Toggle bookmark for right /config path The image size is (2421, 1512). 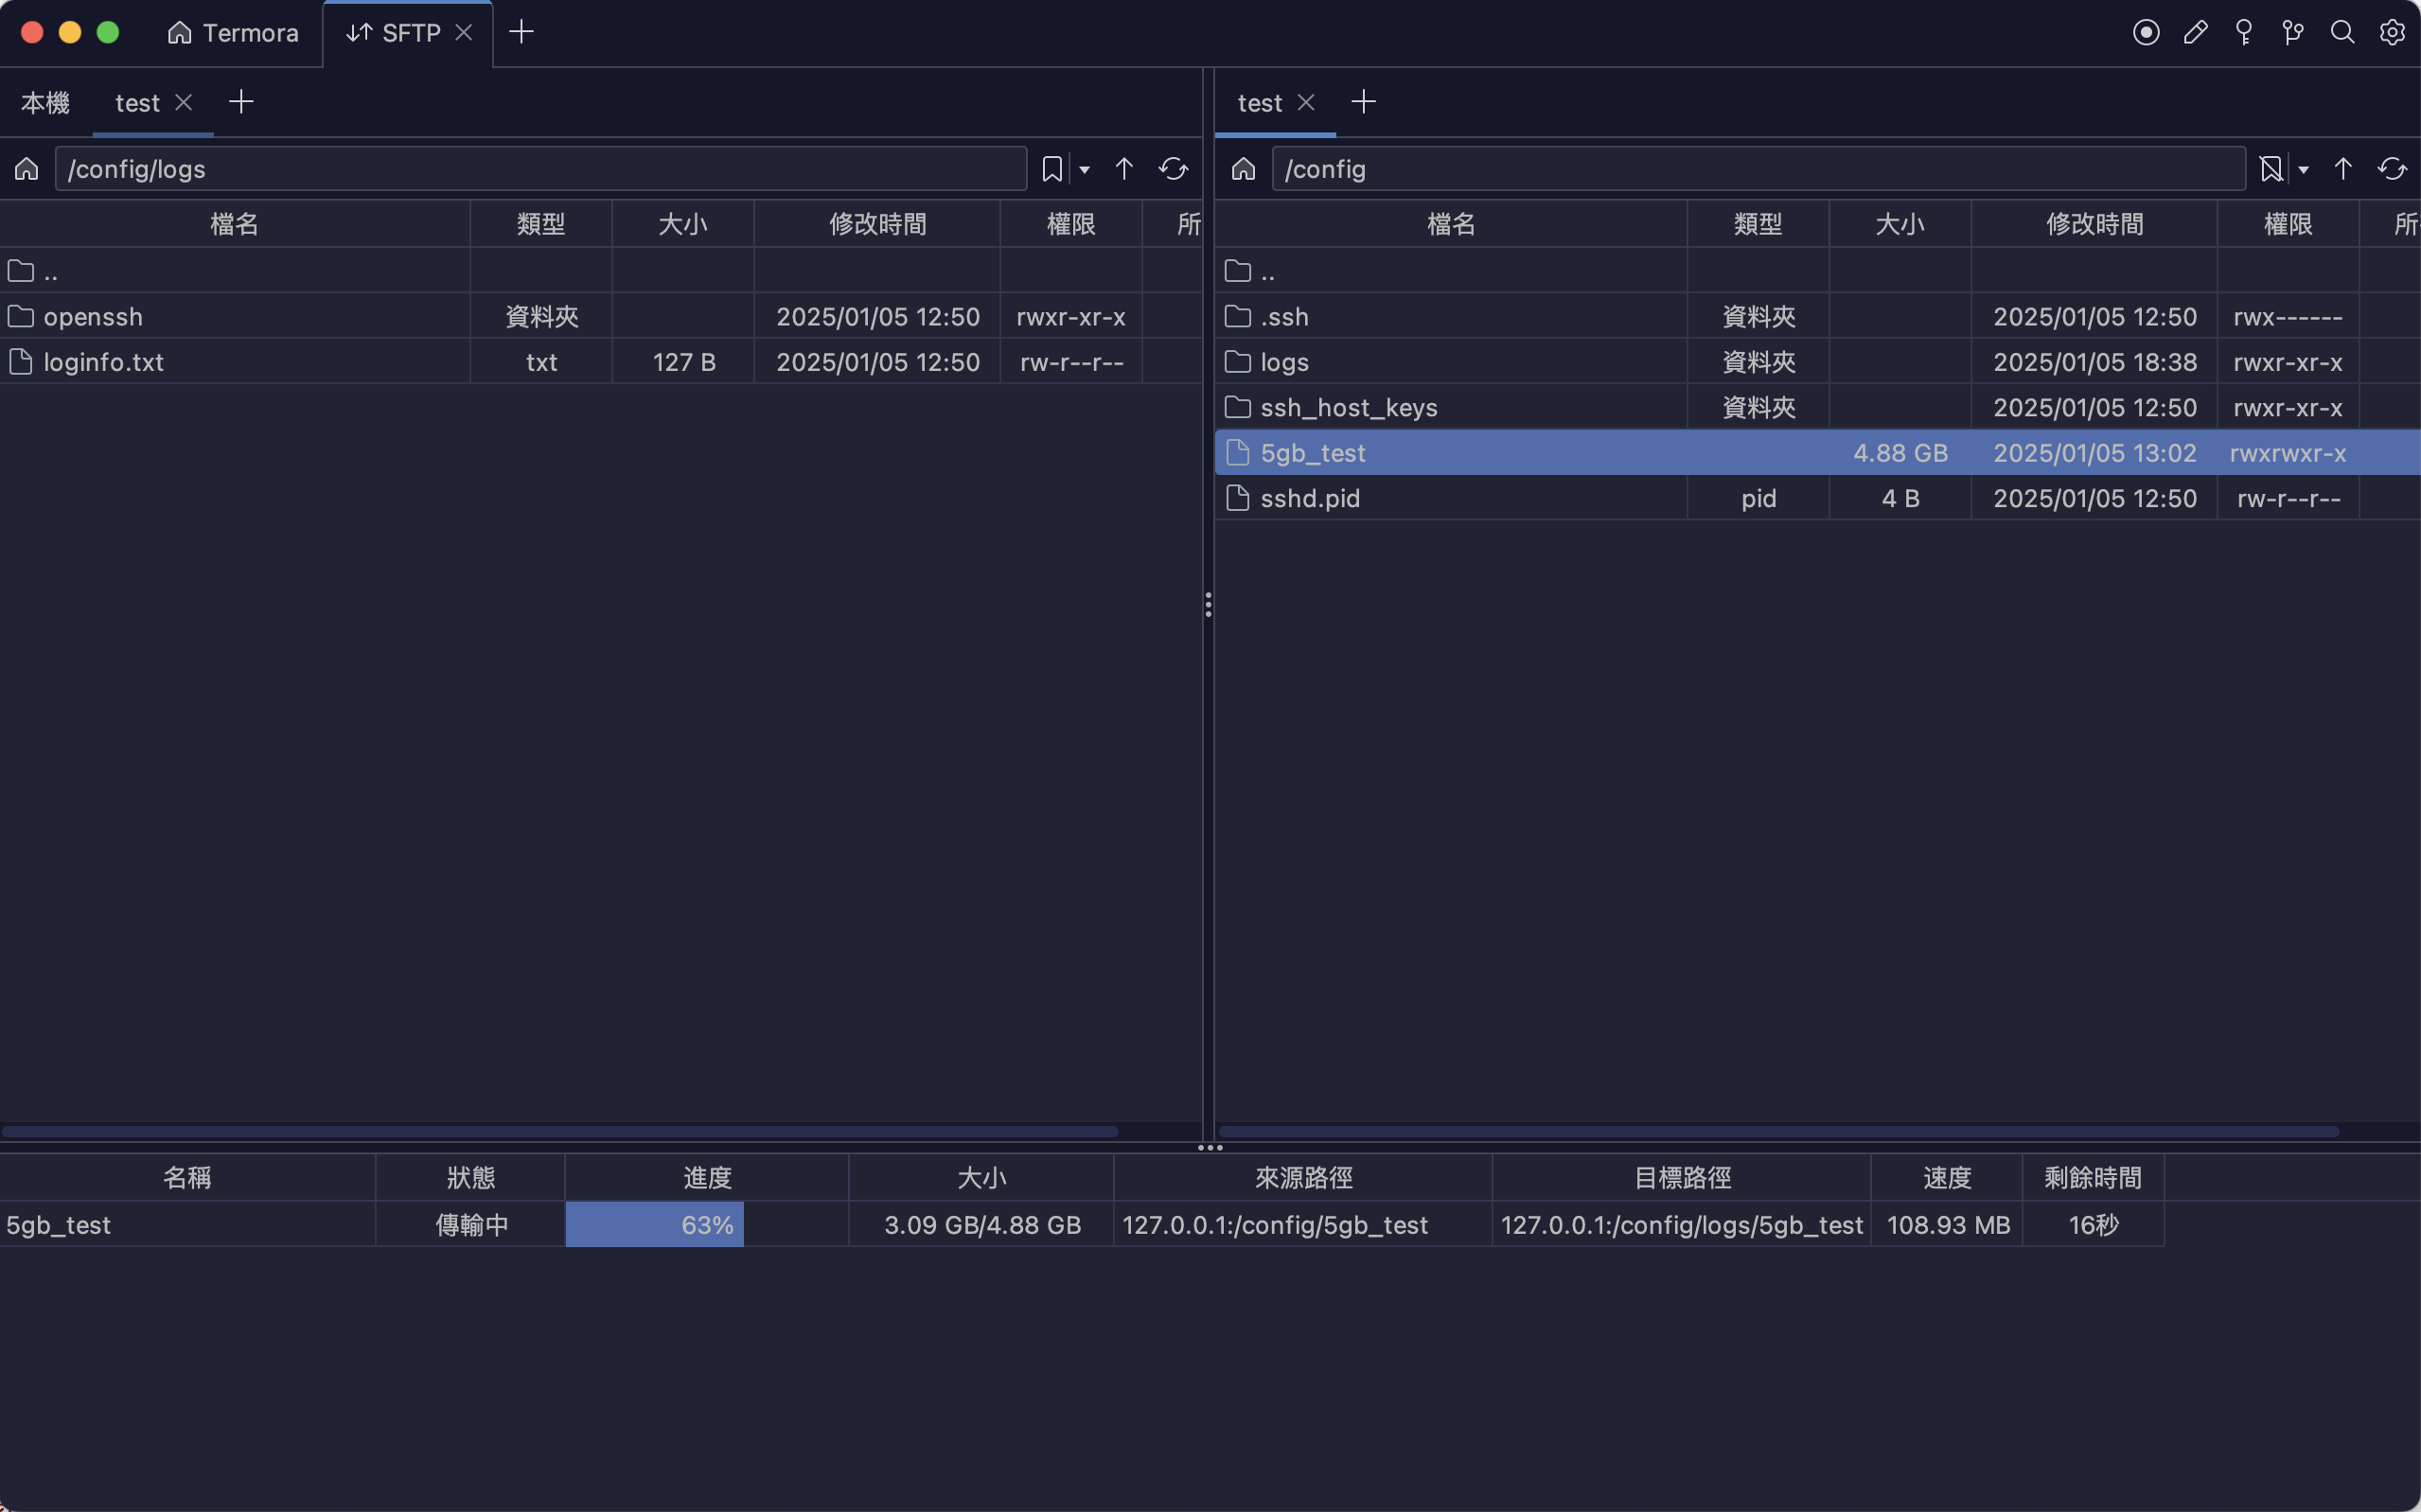pyautogui.click(x=2271, y=169)
